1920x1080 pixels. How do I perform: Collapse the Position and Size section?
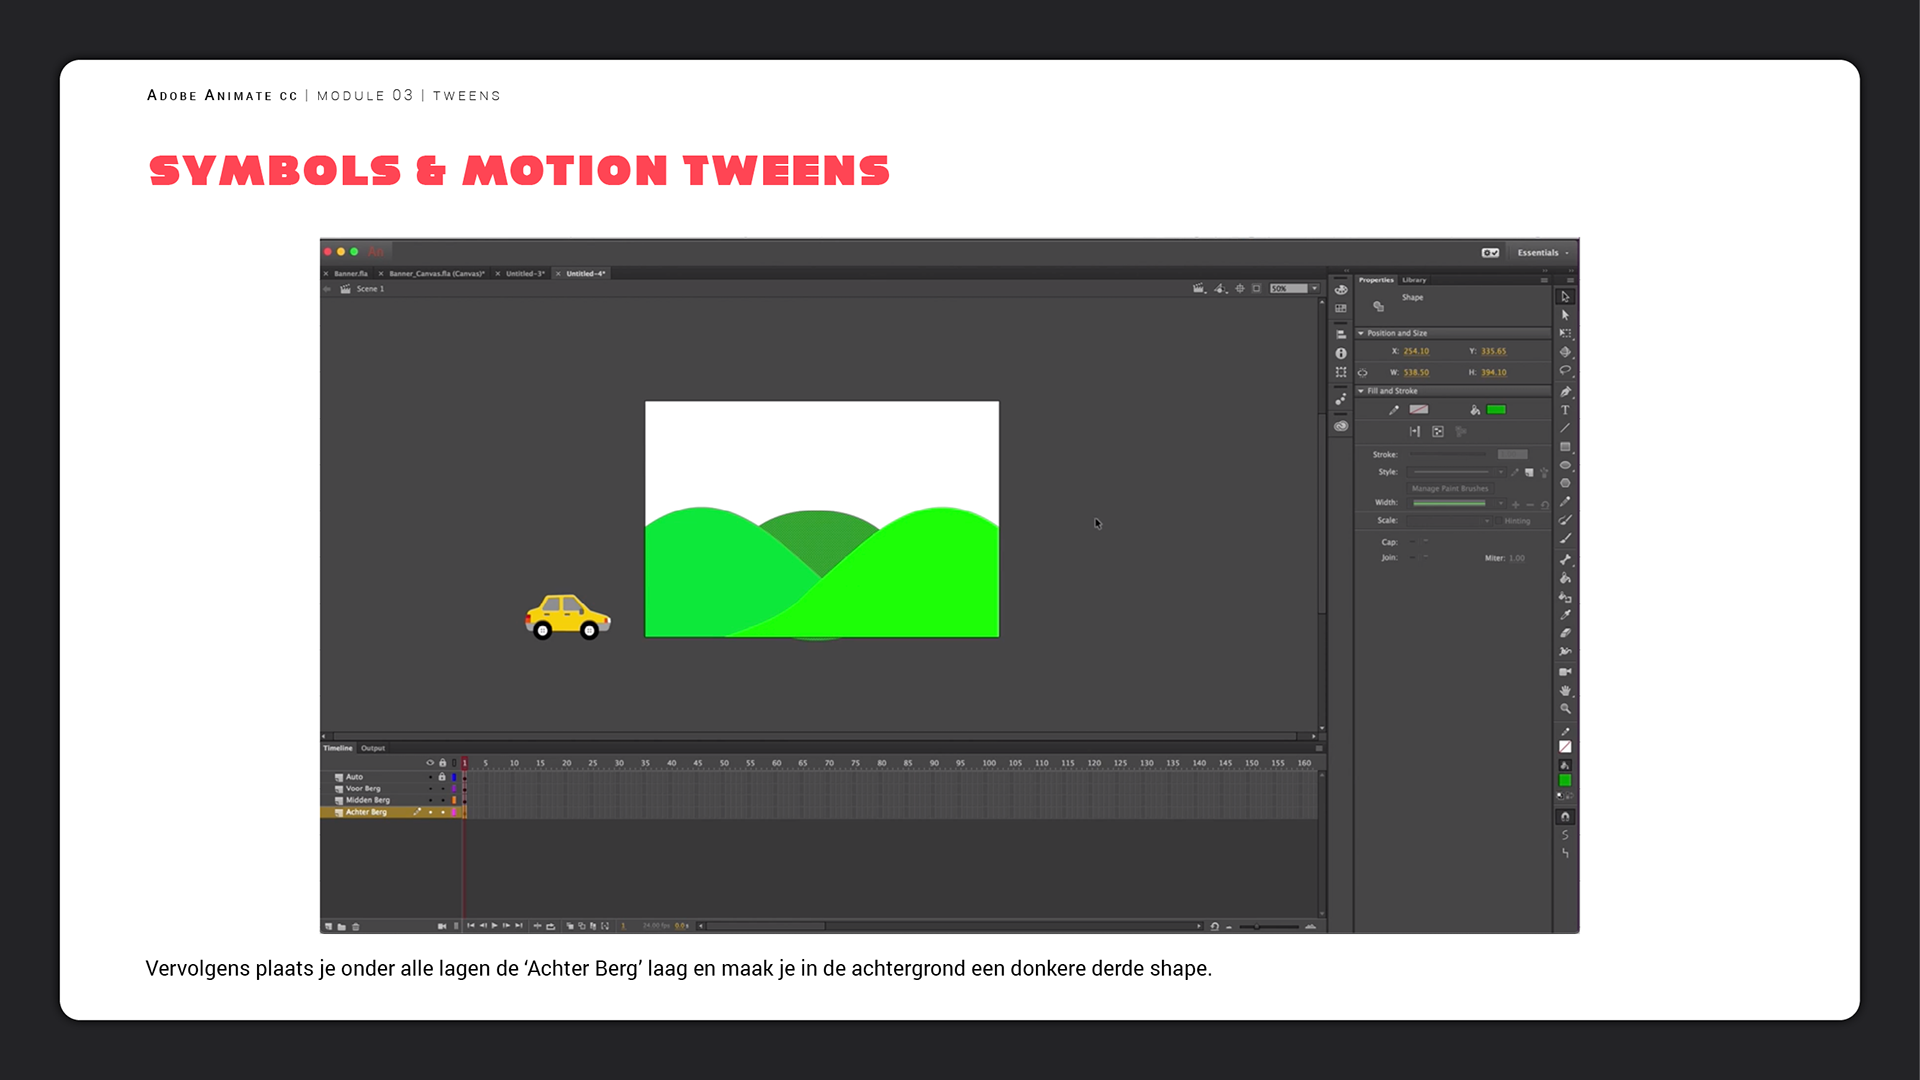[1361, 333]
